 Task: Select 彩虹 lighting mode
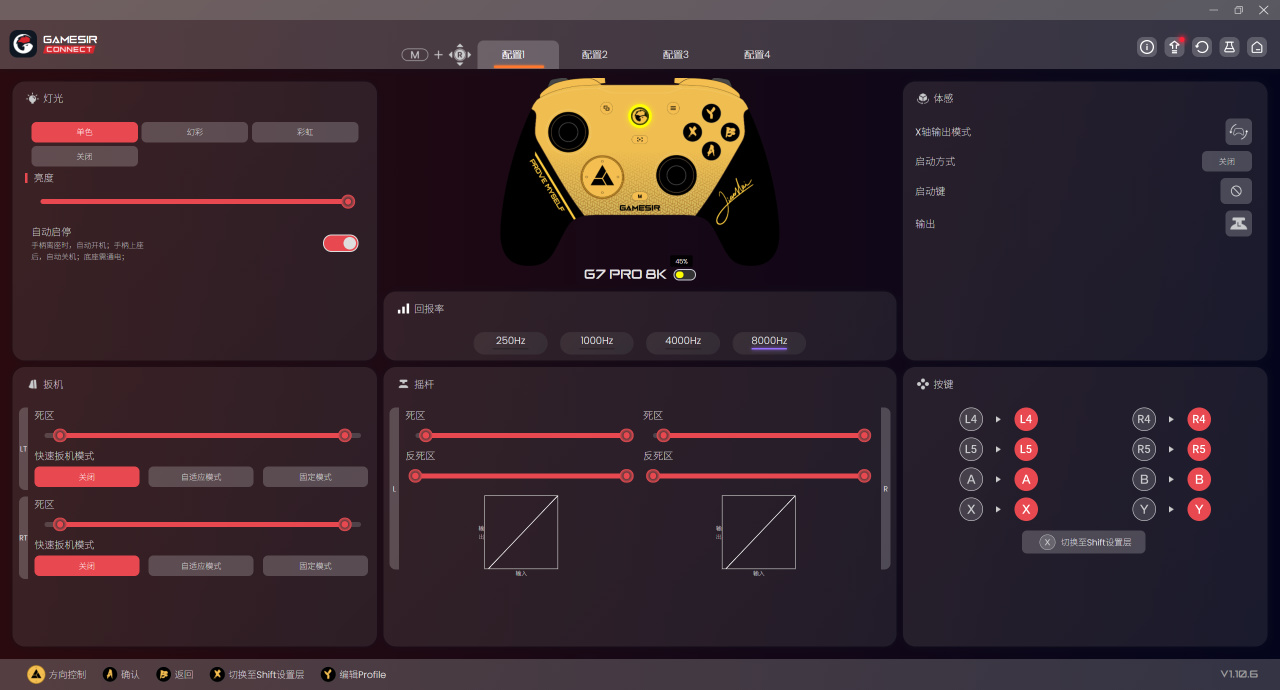305,132
